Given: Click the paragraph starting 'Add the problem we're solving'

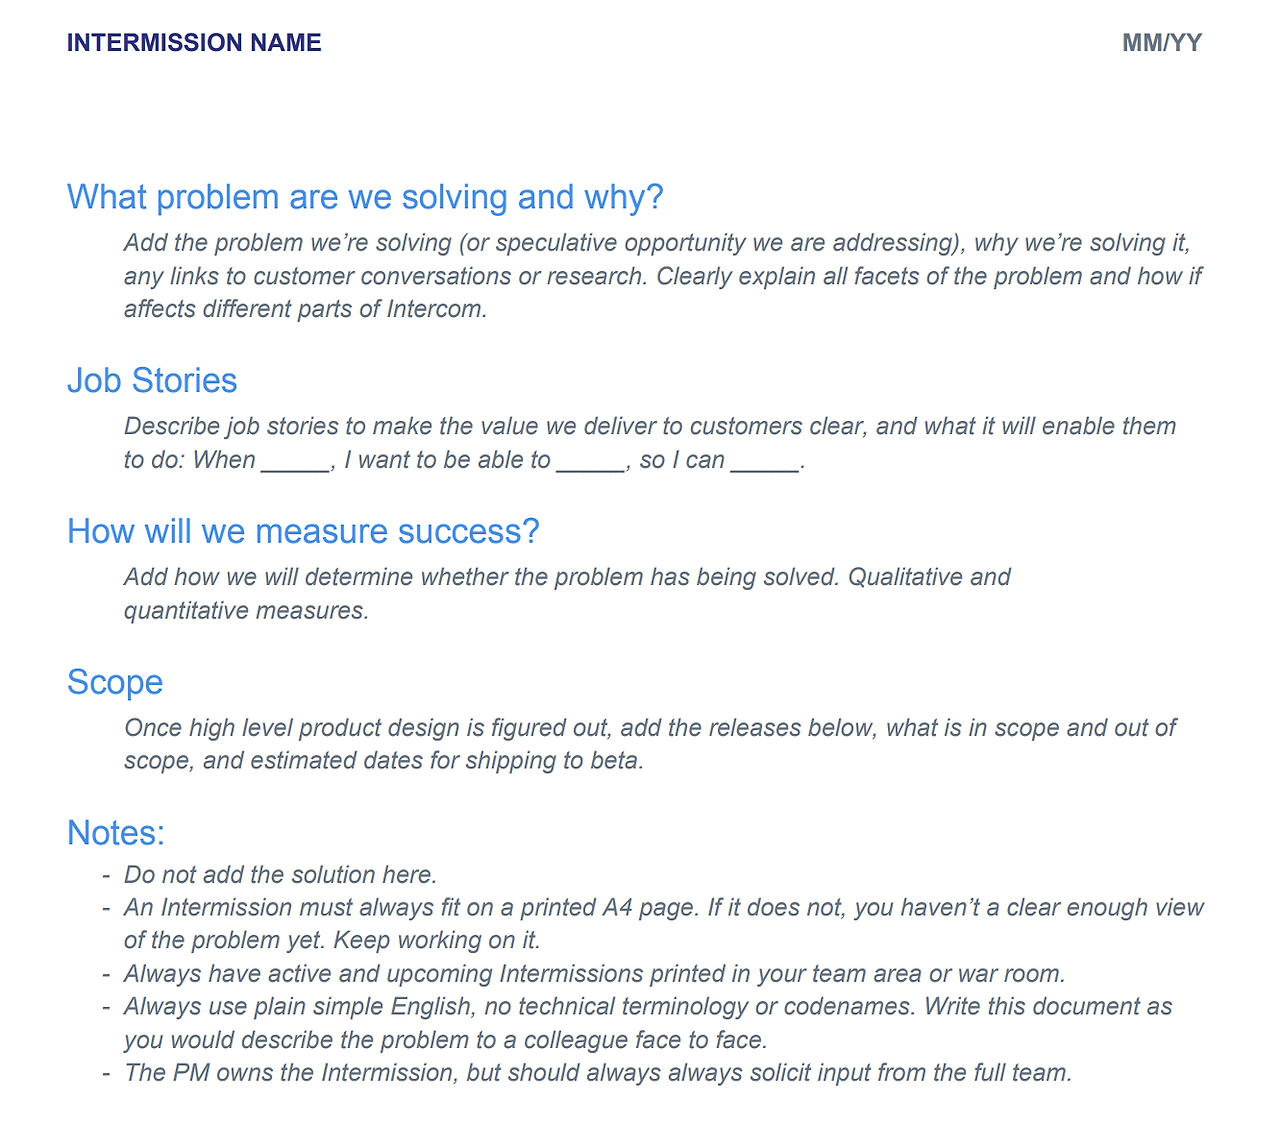Looking at the screenshot, I should click(663, 276).
